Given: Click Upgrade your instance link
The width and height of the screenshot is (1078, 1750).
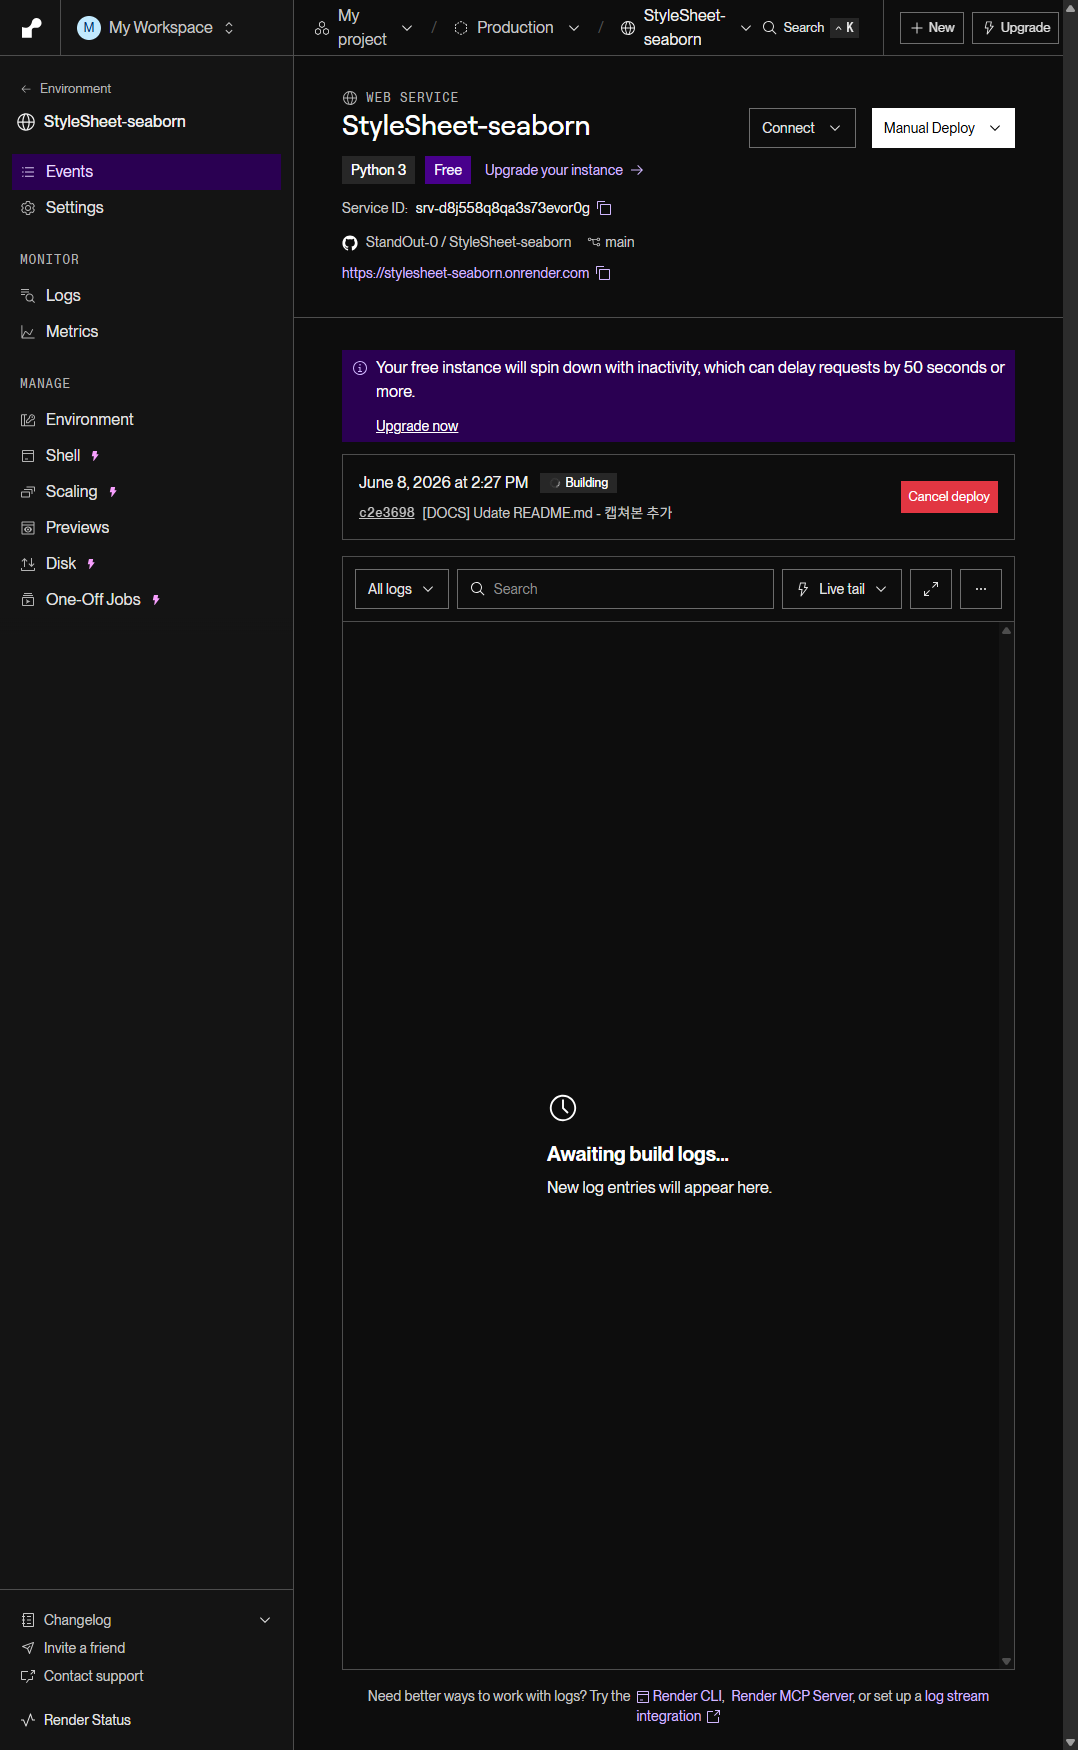Looking at the screenshot, I should 564,170.
